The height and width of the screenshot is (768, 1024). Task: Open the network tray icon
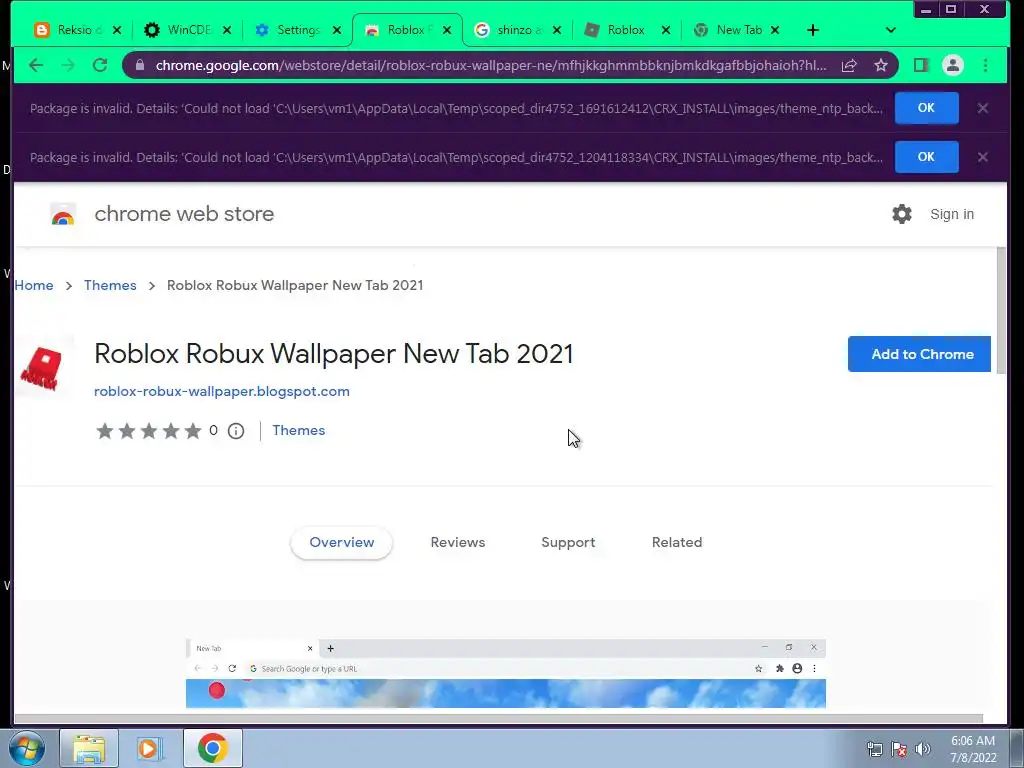874,749
